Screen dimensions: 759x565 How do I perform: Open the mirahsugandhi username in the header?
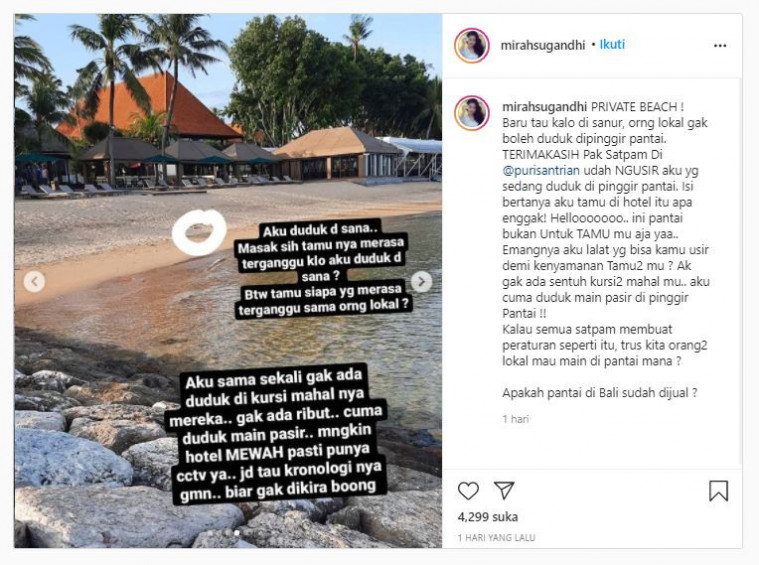(x=543, y=45)
